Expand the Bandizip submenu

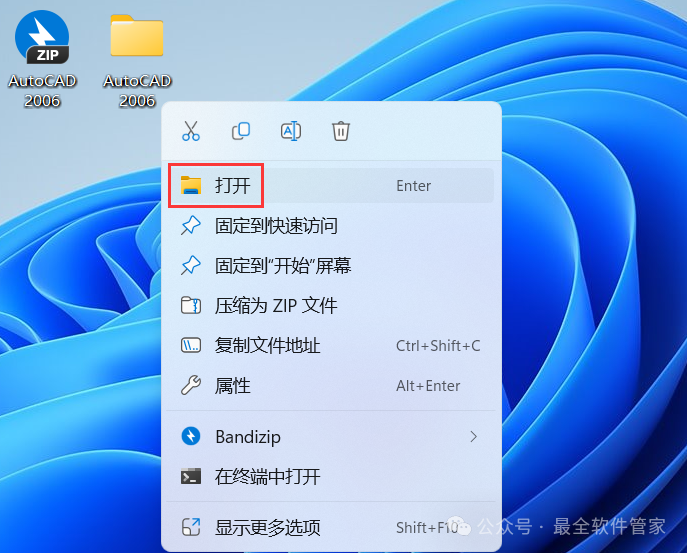[x=331, y=436]
